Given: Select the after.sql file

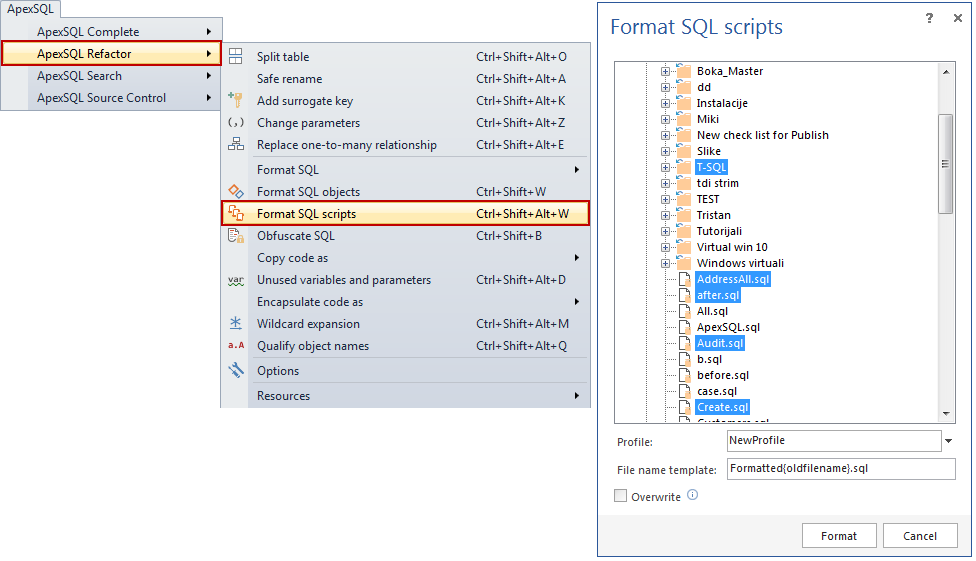Looking at the screenshot, I should point(718,295).
